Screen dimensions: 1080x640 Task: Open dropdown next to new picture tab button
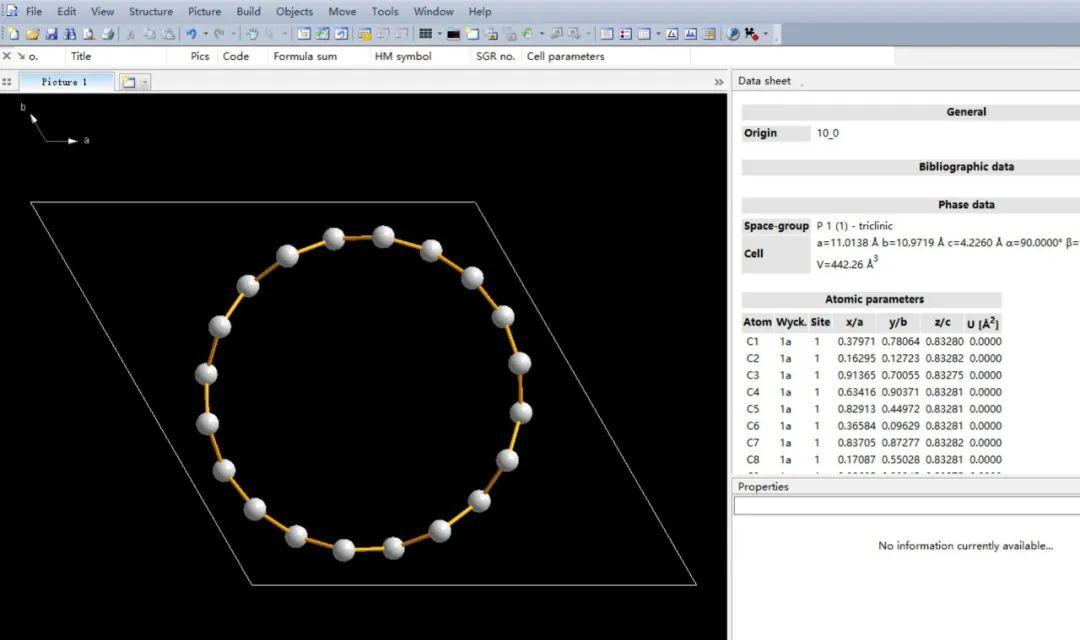pyautogui.click(x=145, y=82)
